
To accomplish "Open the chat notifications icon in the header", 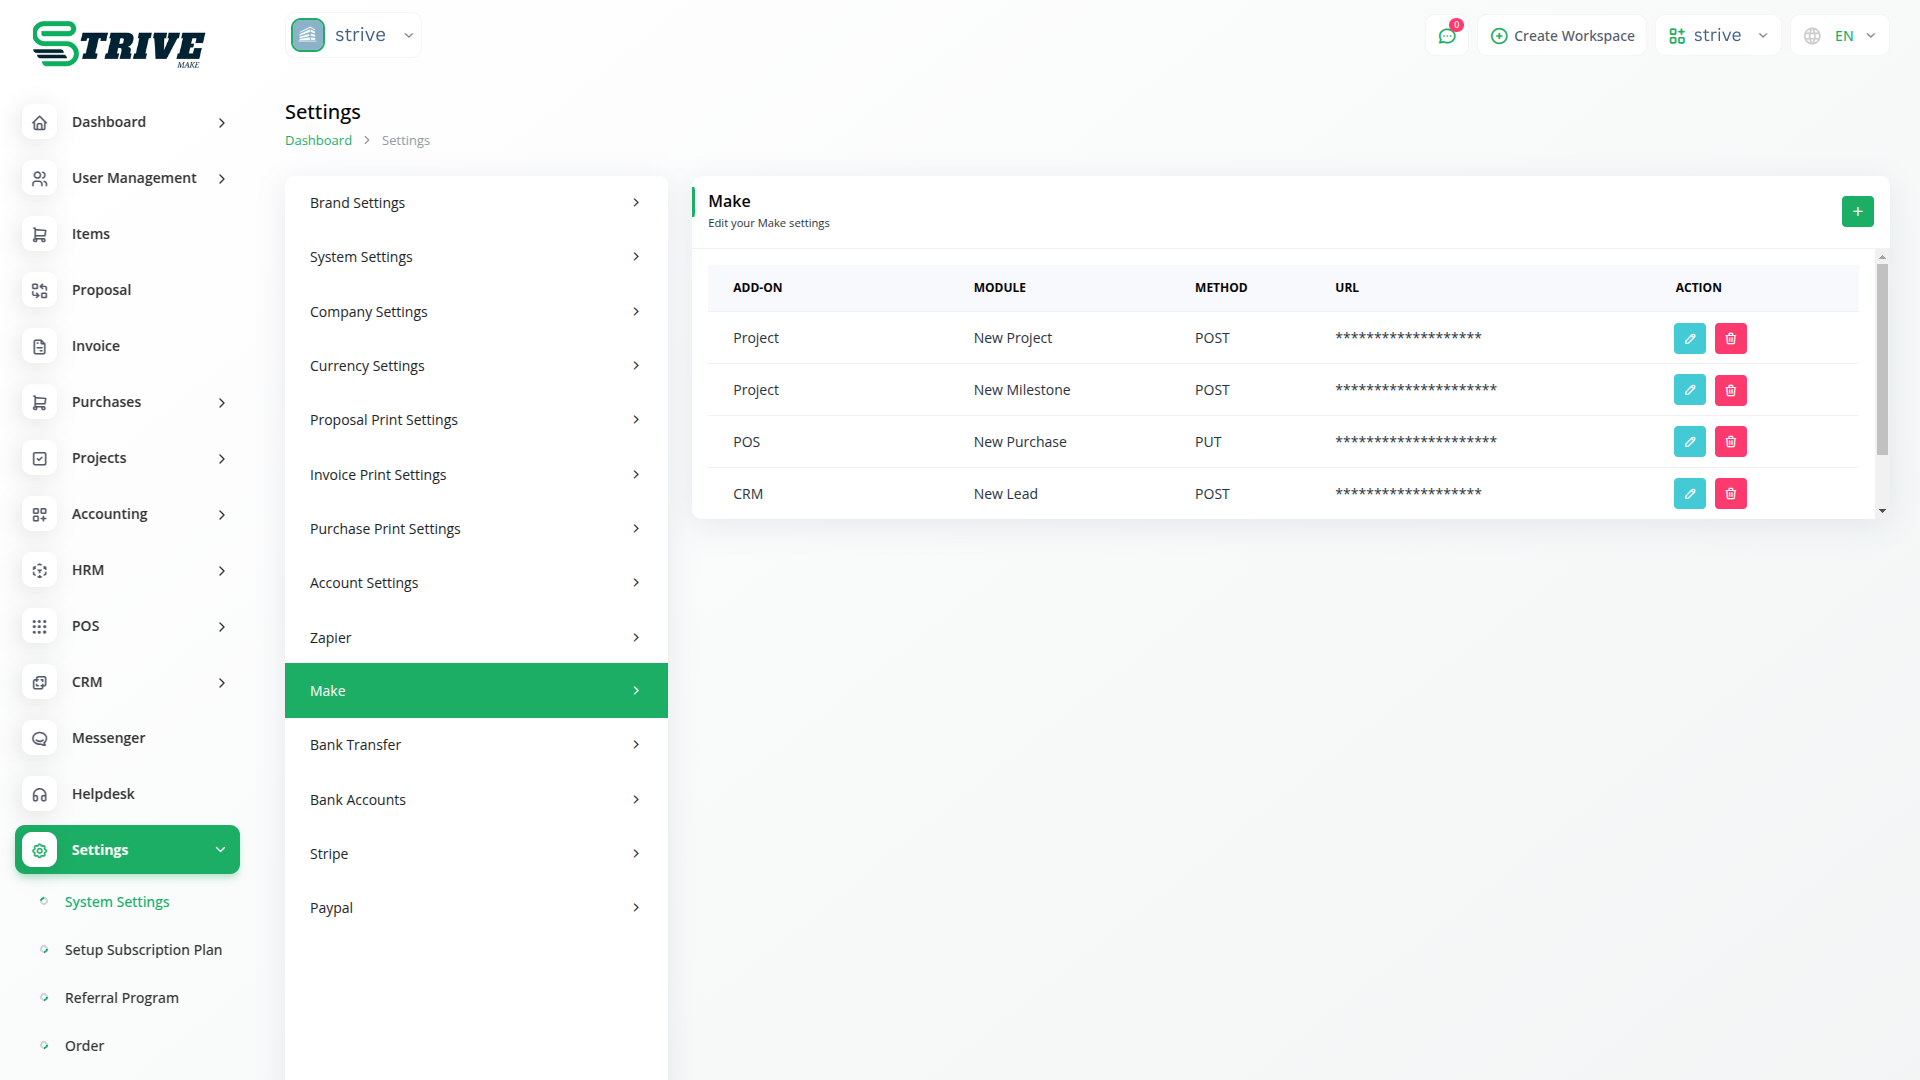I will [x=1447, y=36].
